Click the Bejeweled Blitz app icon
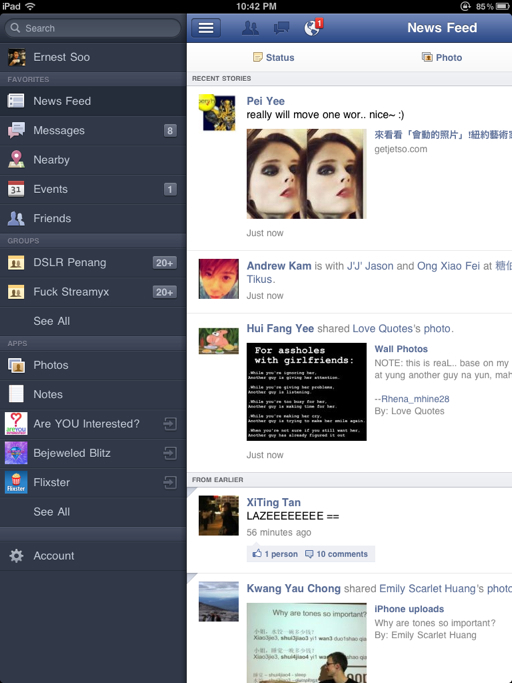This screenshot has width=512, height=683. [x=16, y=453]
